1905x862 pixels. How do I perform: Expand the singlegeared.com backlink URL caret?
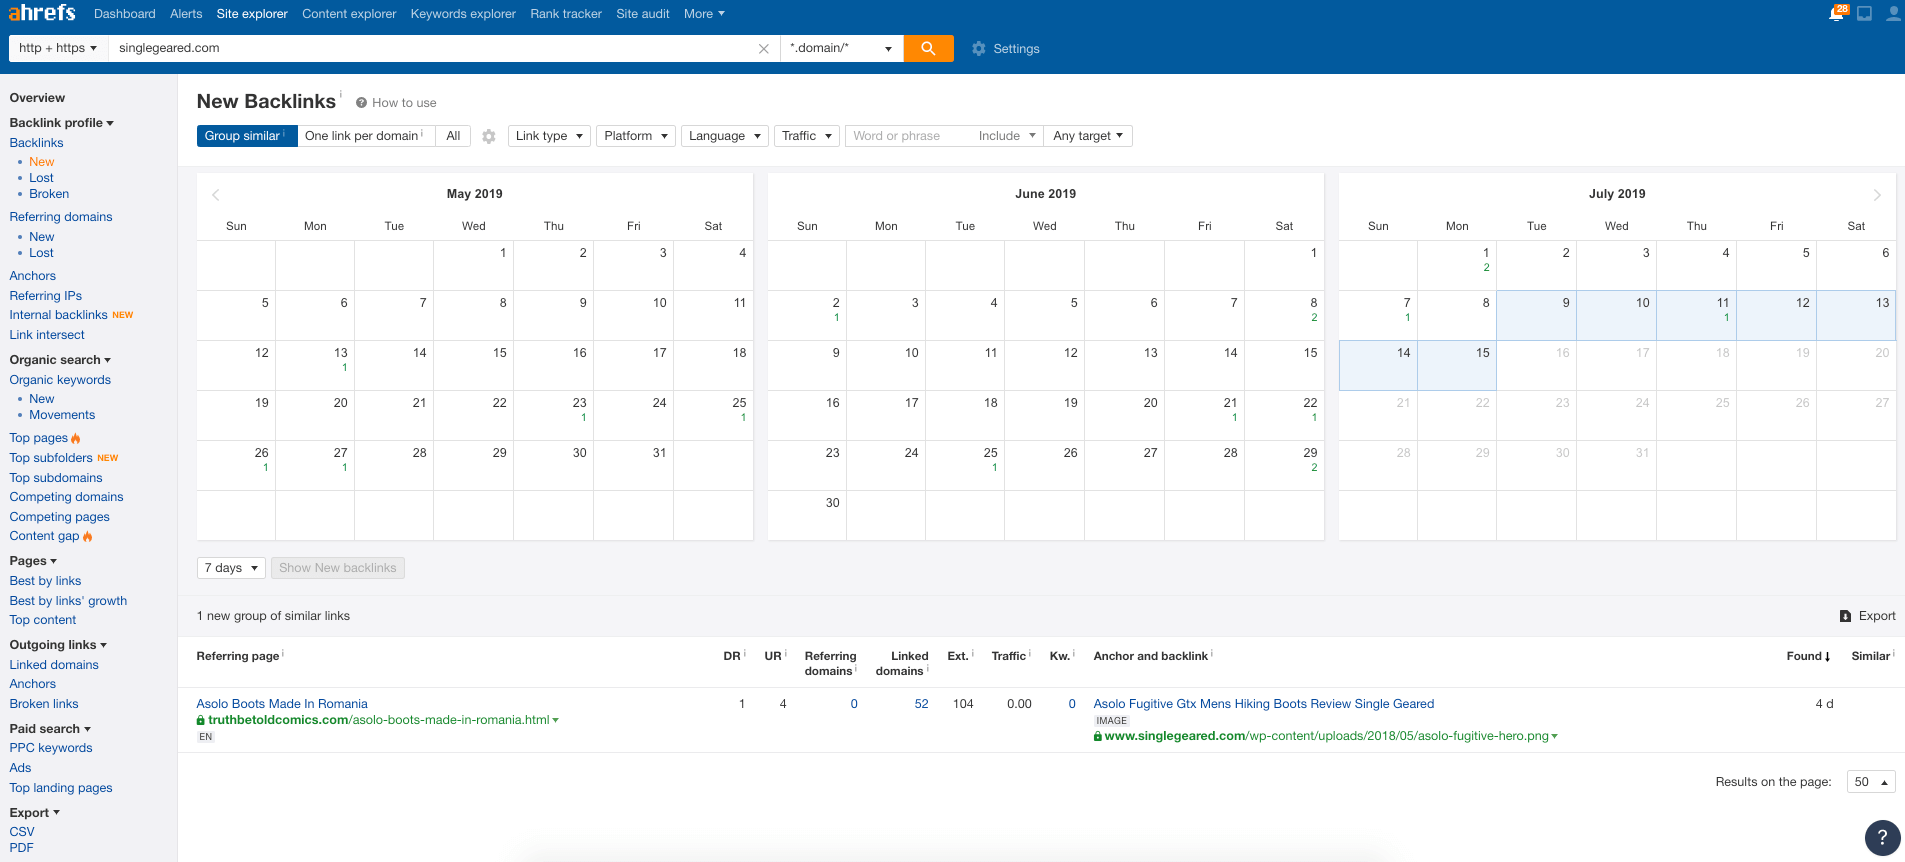pos(1554,736)
